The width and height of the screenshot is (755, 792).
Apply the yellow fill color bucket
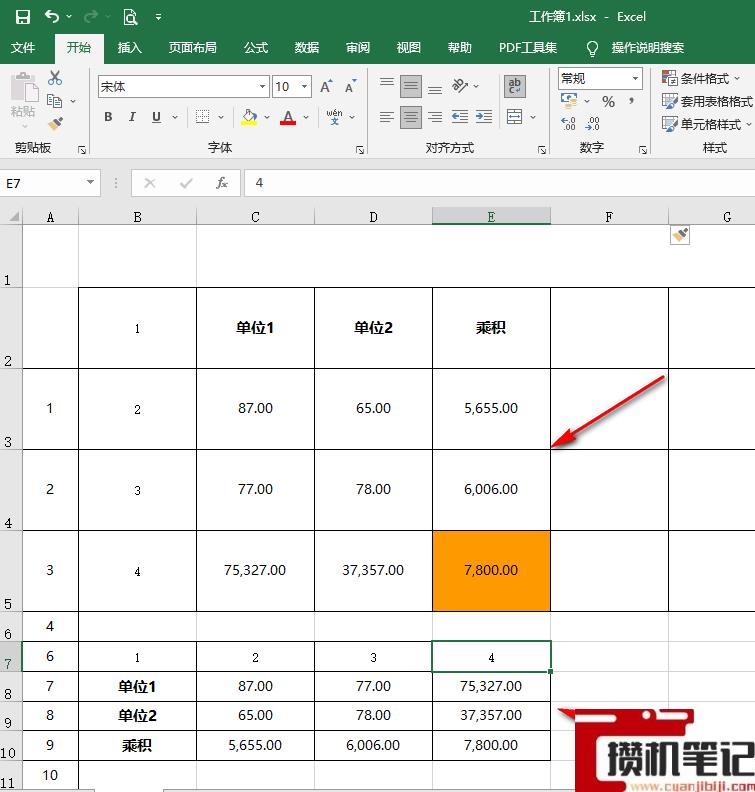tap(249, 117)
